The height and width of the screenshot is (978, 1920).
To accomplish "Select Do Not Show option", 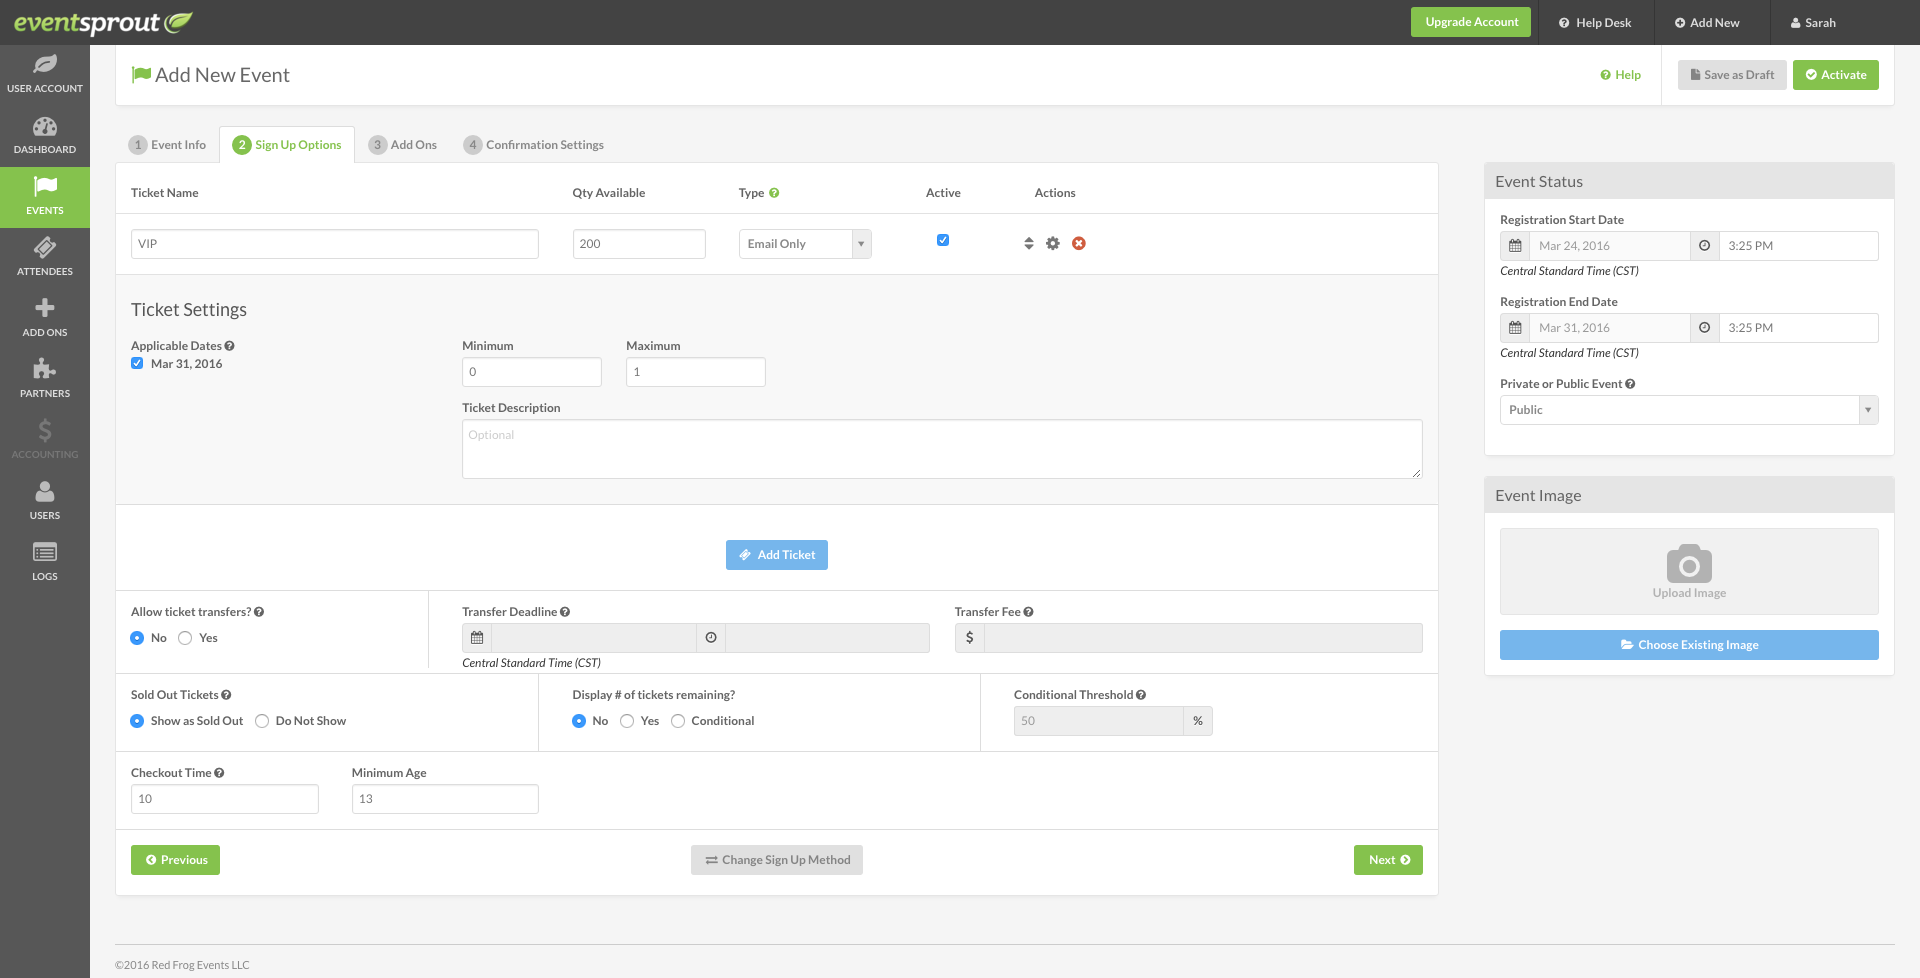I will click(x=262, y=721).
